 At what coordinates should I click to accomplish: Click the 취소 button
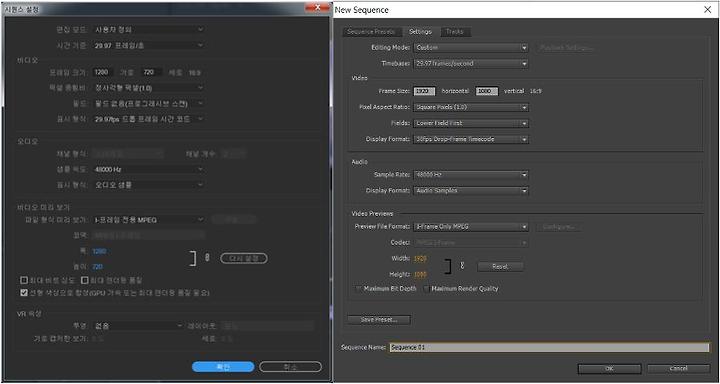[290, 367]
